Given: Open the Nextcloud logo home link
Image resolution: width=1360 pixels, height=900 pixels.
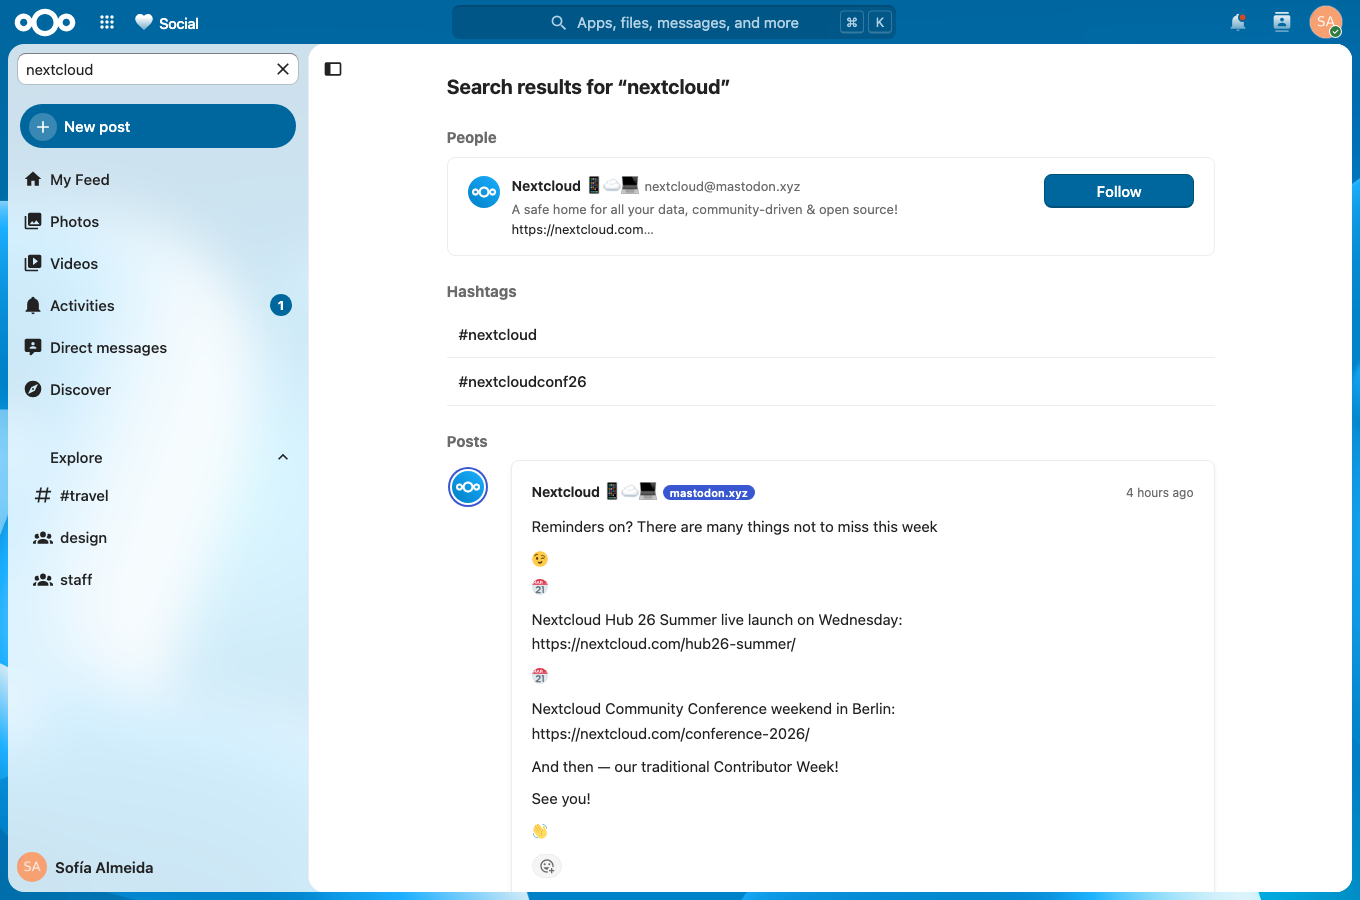Looking at the screenshot, I should click(x=45, y=22).
